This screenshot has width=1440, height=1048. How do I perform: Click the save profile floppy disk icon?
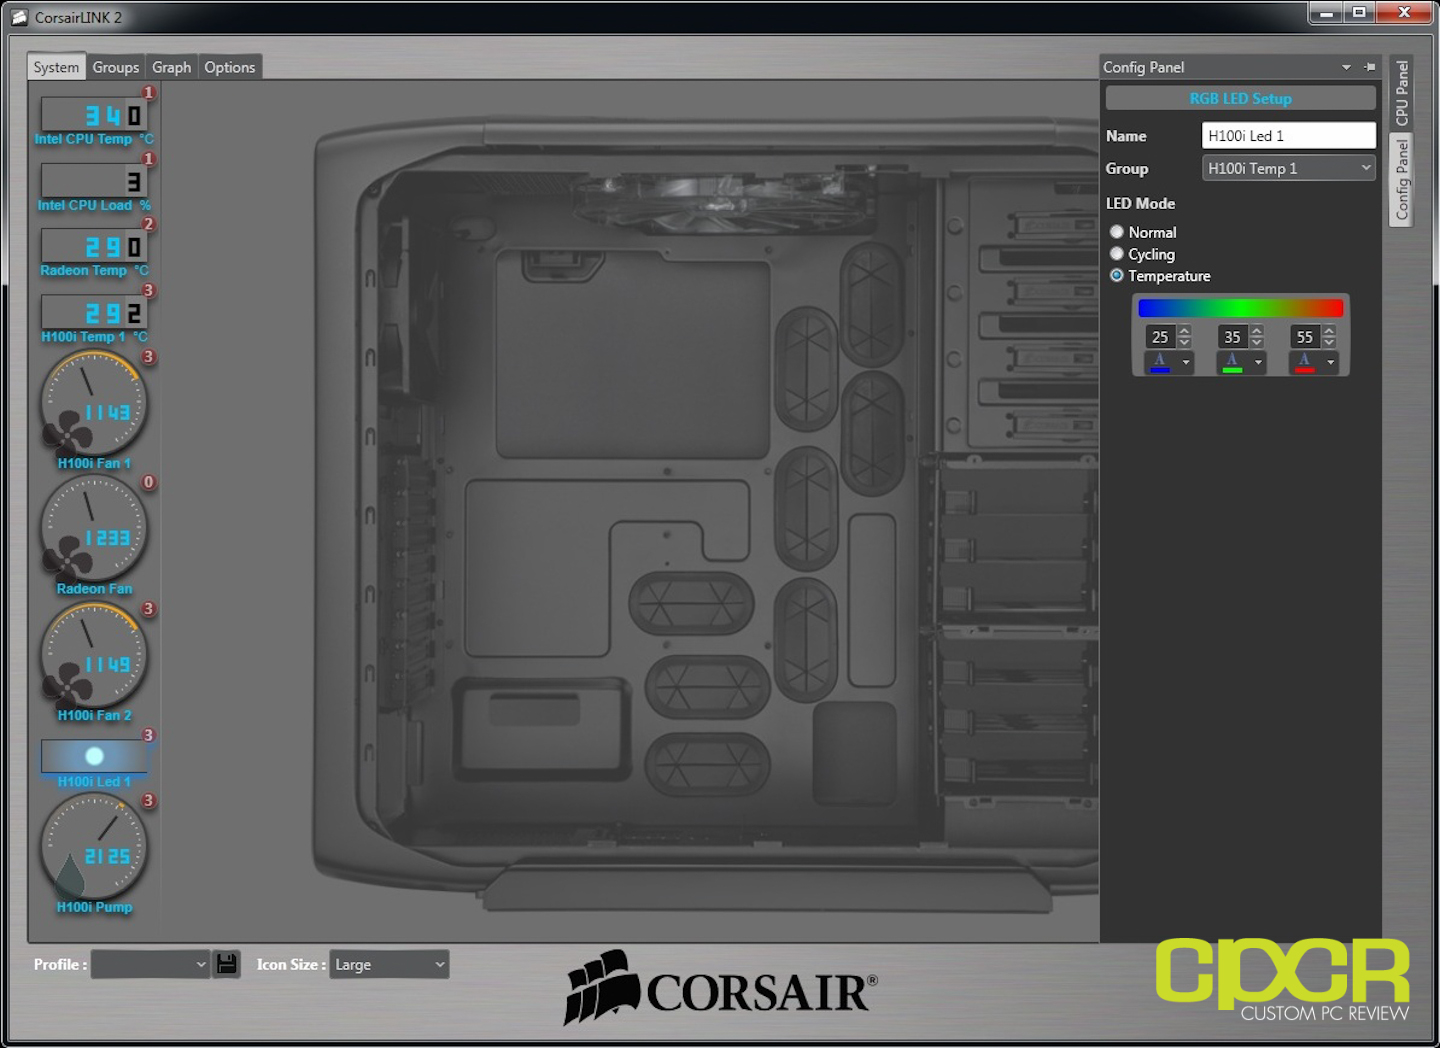coord(227,964)
